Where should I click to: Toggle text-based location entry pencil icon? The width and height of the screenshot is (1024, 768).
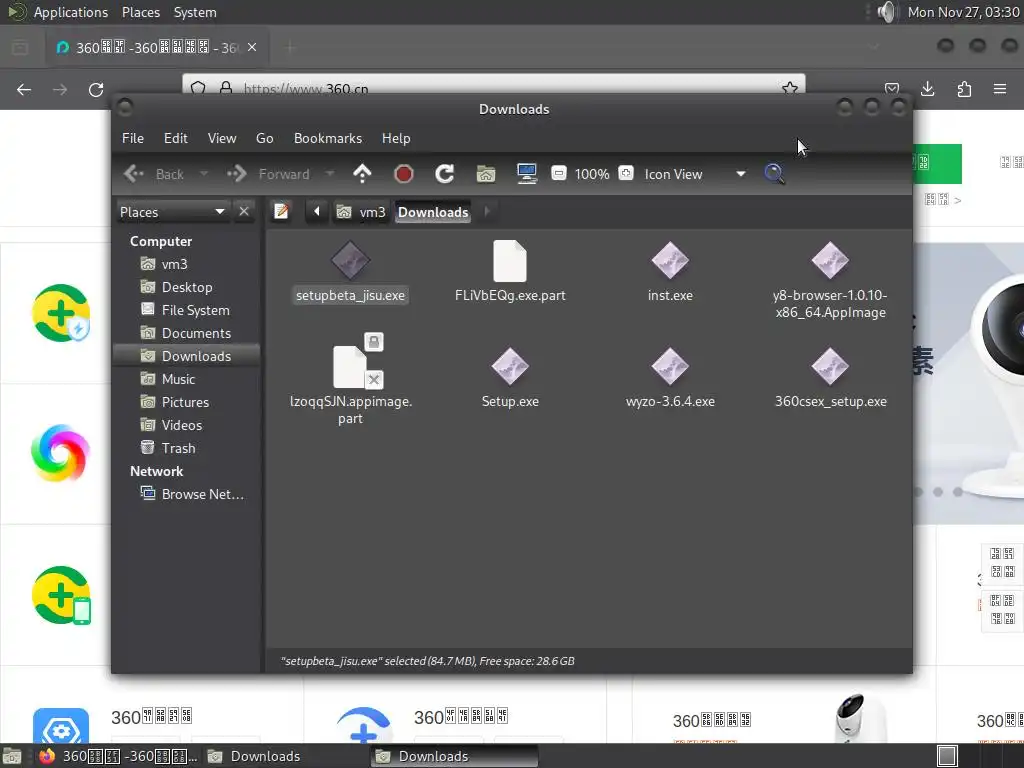click(x=281, y=212)
